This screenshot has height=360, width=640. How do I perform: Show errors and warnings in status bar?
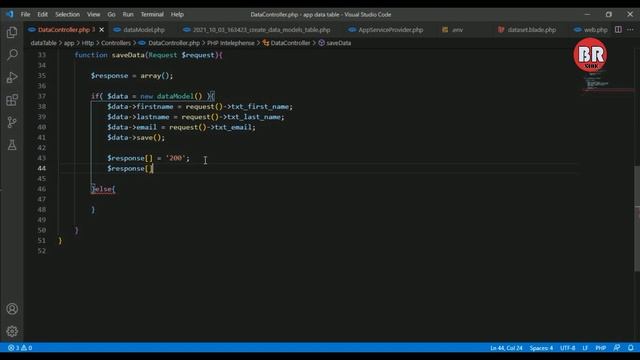(x=20, y=348)
